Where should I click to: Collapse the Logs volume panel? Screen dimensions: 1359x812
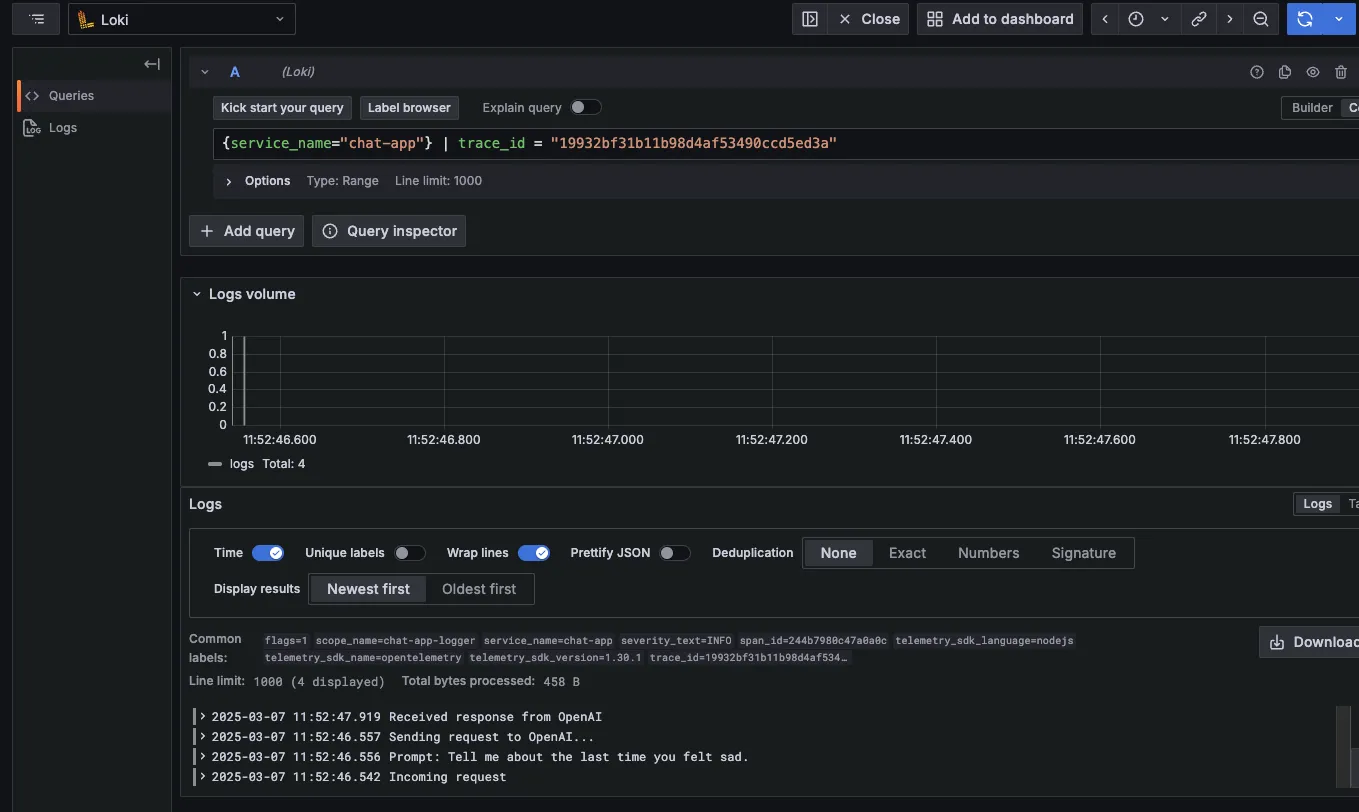click(x=196, y=294)
